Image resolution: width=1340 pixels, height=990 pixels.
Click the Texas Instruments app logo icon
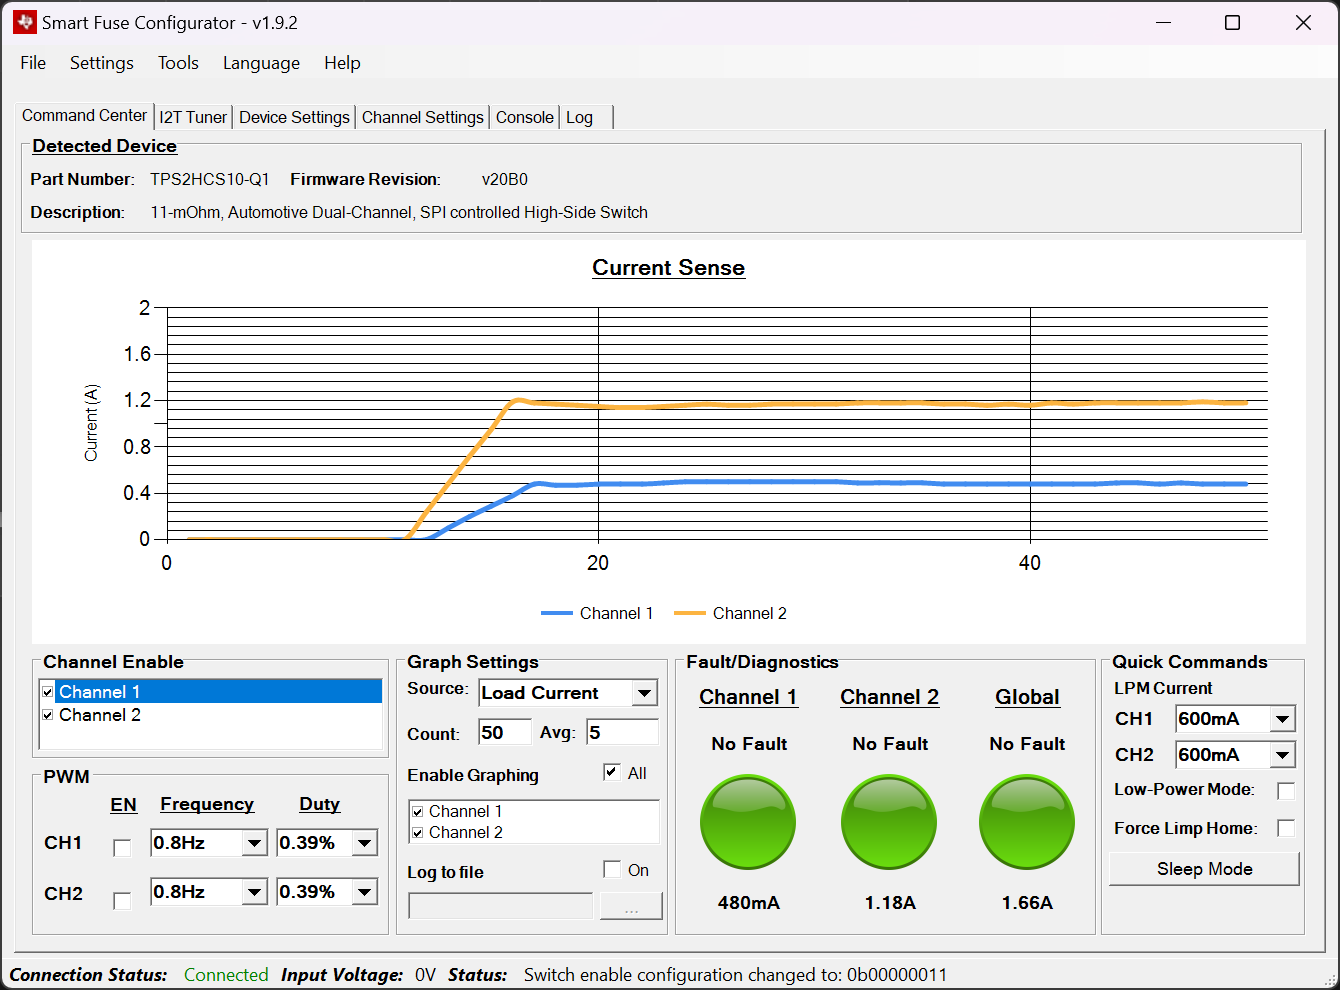(25, 22)
